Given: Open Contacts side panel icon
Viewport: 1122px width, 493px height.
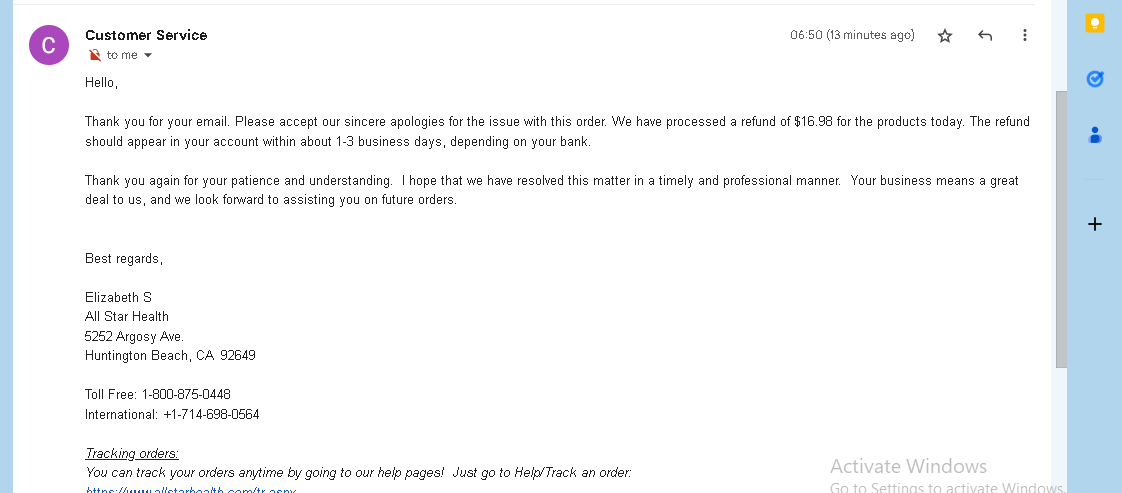Looking at the screenshot, I should 1095,135.
